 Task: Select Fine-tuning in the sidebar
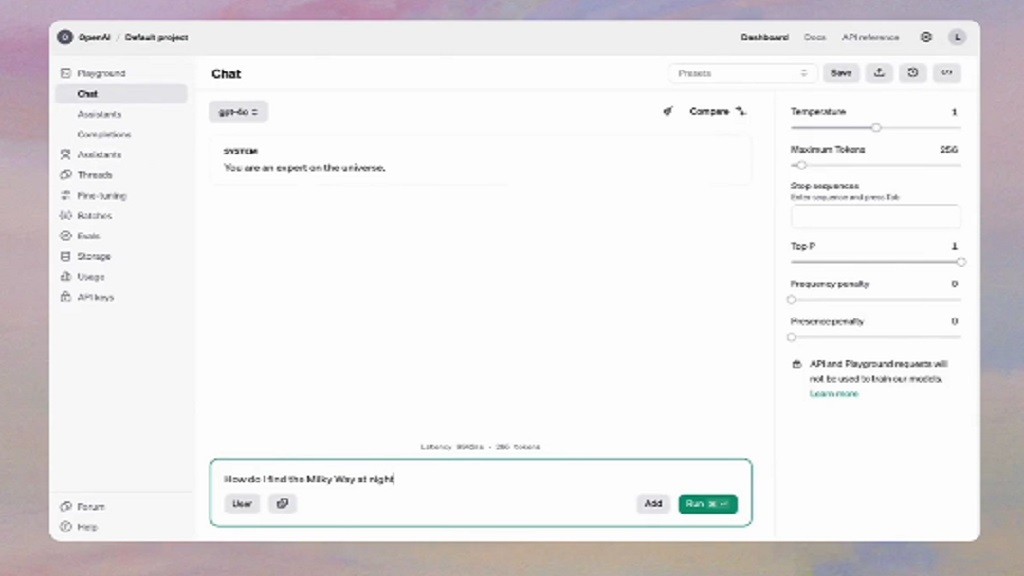(x=100, y=195)
